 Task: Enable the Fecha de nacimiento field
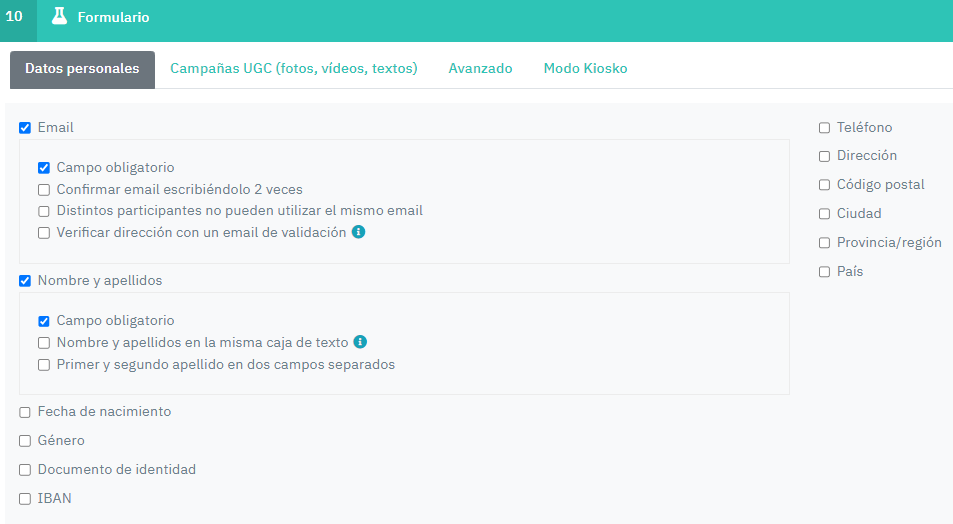click(x=25, y=412)
